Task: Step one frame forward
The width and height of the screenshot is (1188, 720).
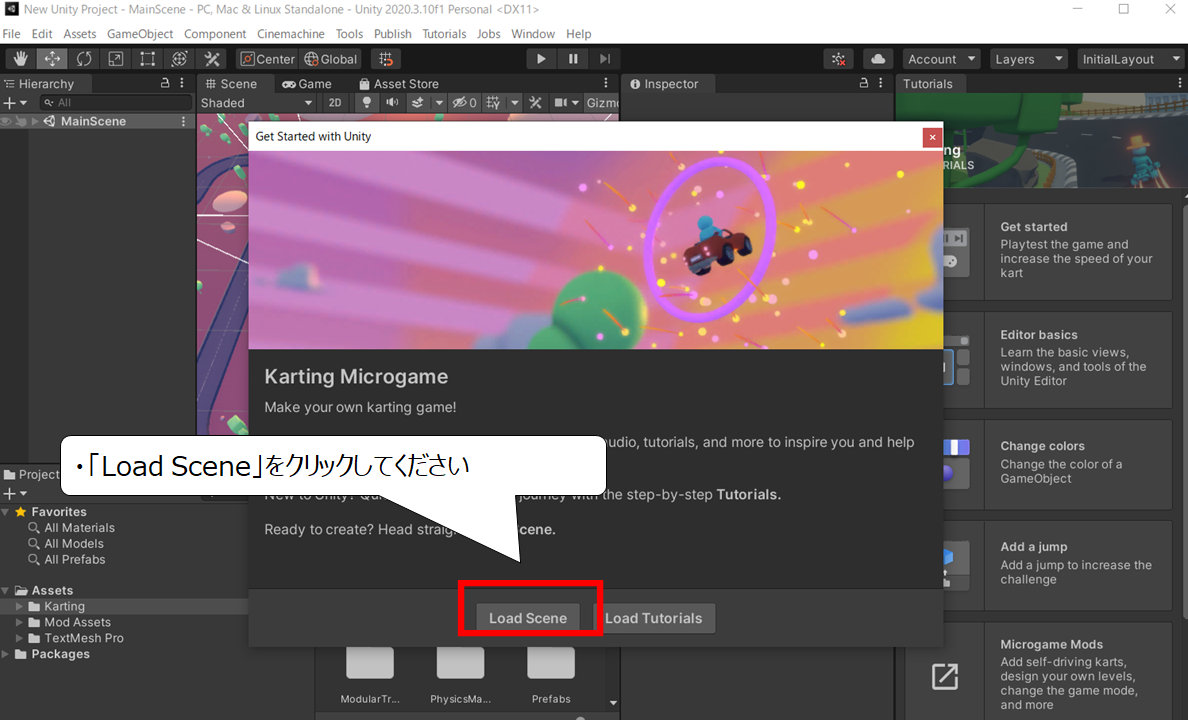Action: click(605, 59)
